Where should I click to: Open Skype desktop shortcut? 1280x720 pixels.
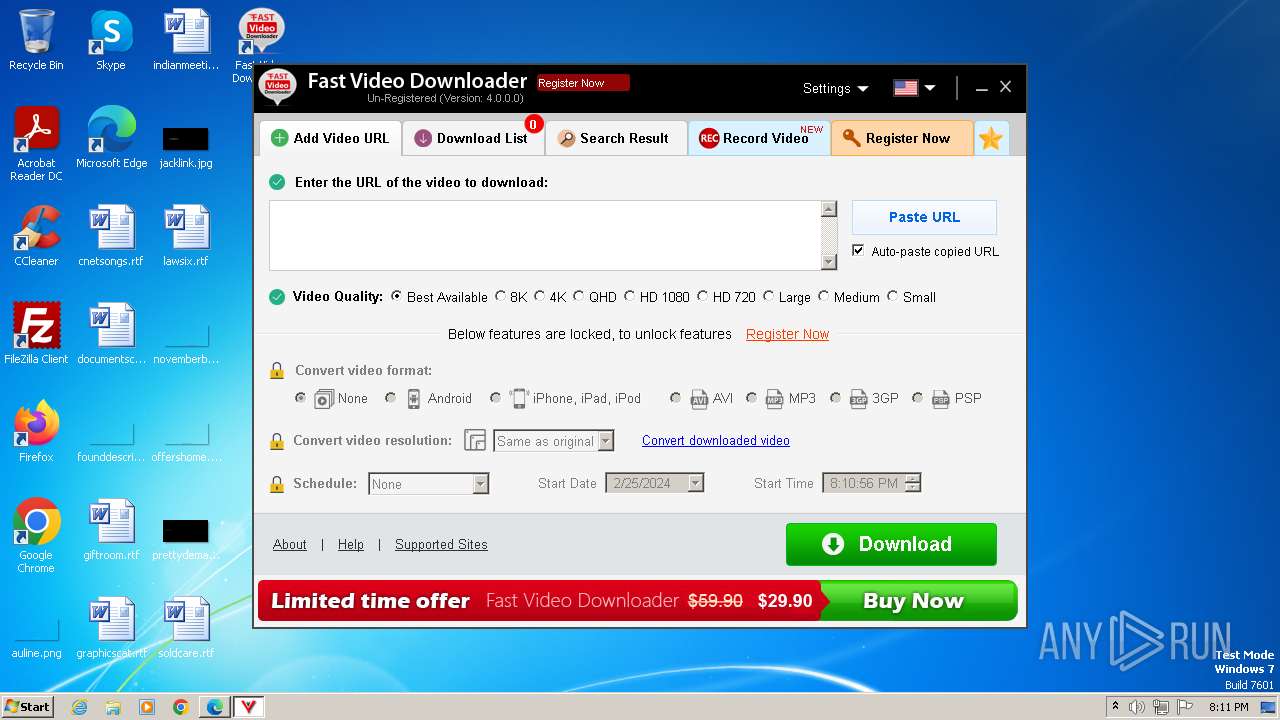point(110,40)
